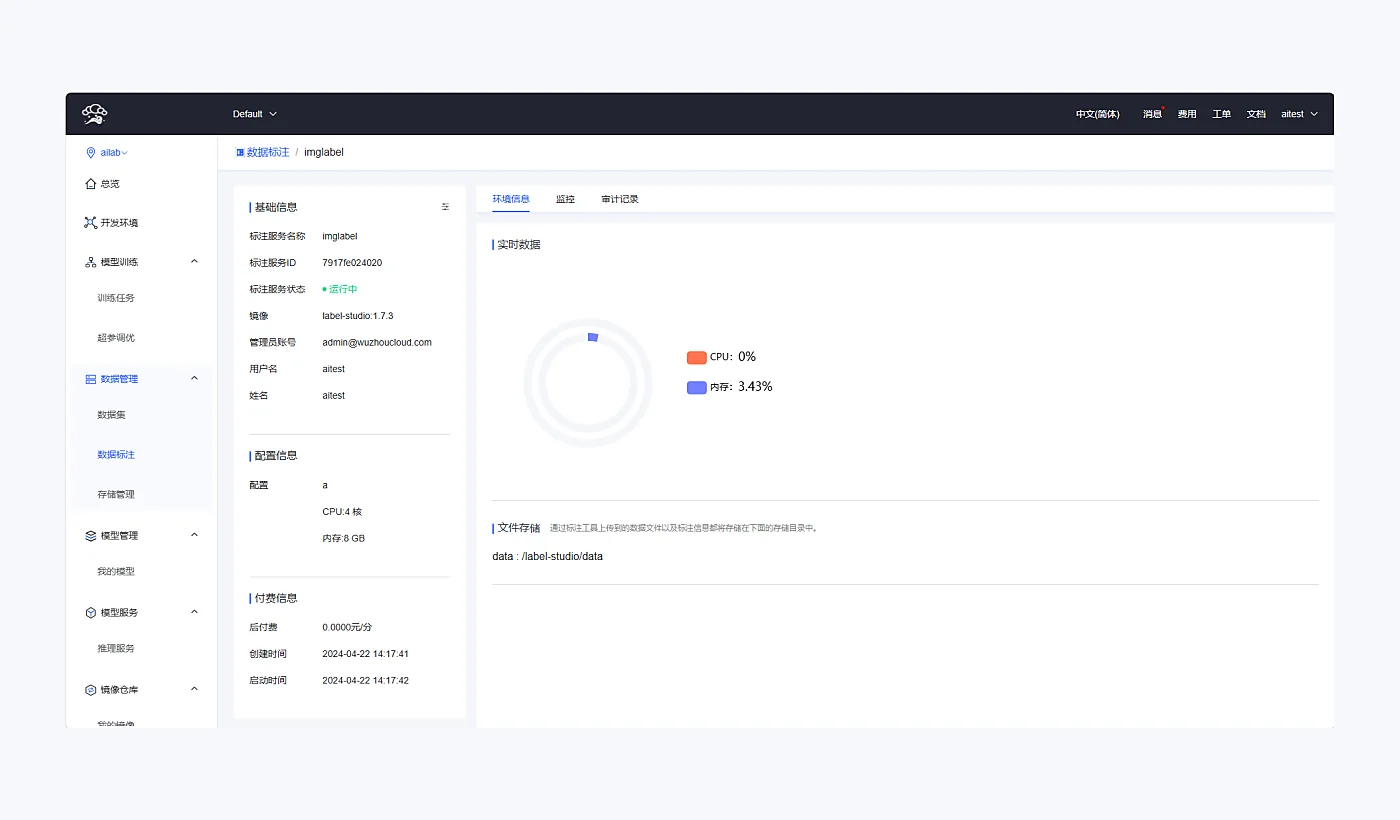1400x820 pixels.
Task: Click the memory usage value 3.43%
Action: click(755, 387)
